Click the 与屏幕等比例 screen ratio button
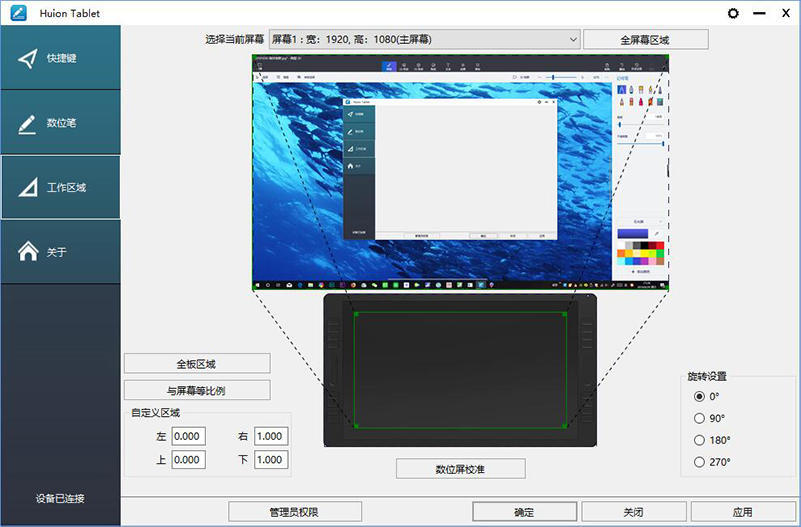 197,390
